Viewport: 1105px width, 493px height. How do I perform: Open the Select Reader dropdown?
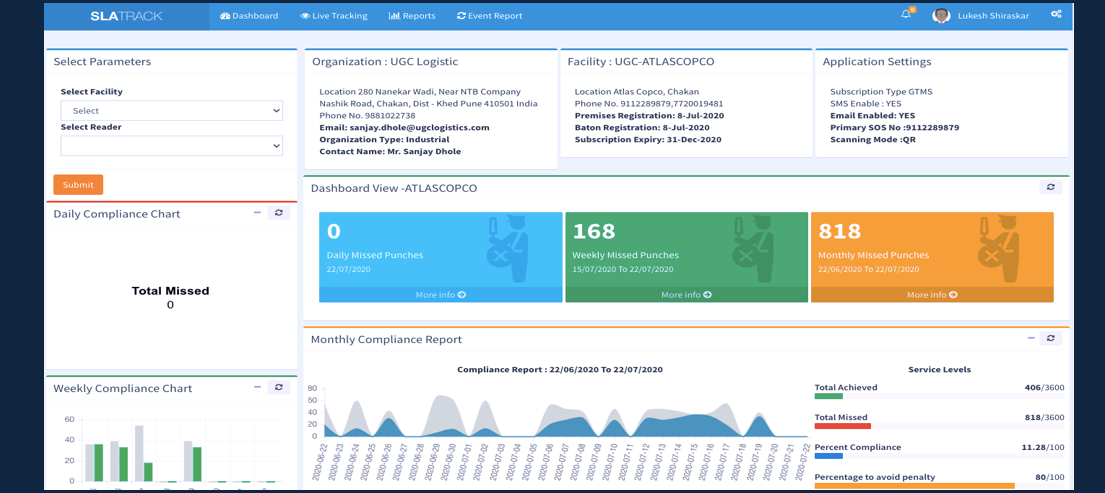pyautogui.click(x=171, y=146)
